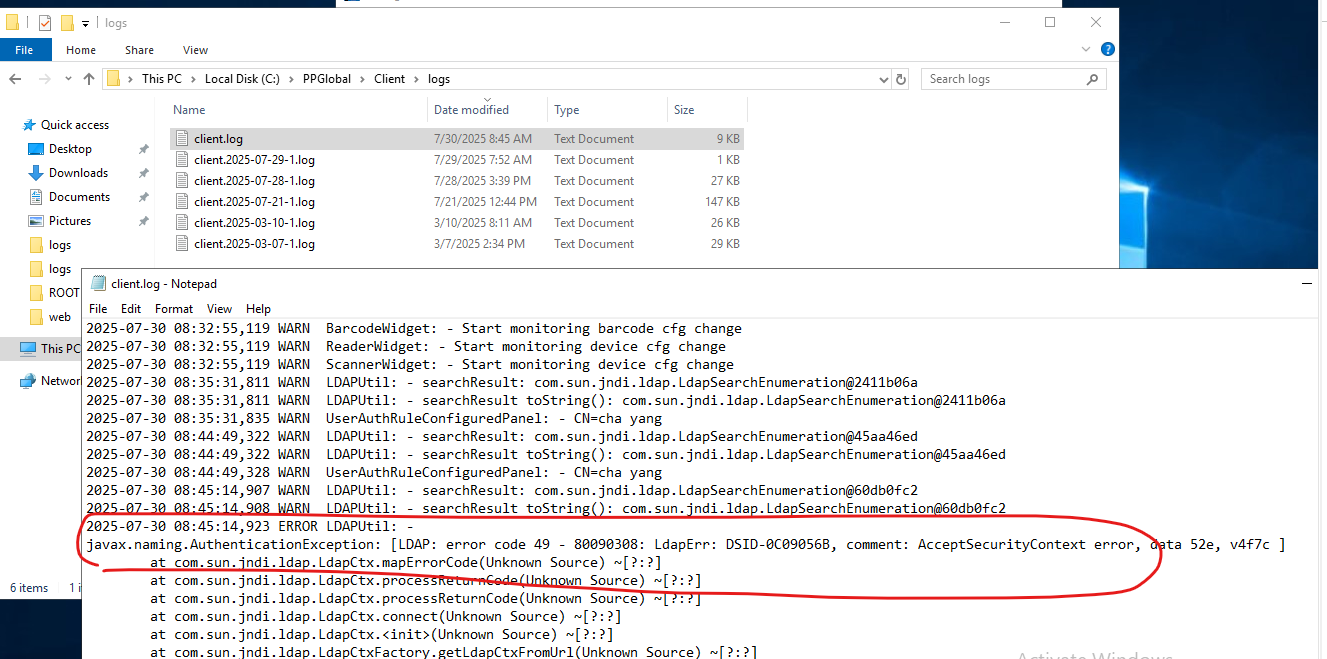This screenshot has height=659, width=1327.
Task: Select Documents in the navigation pane
Action: click(79, 197)
